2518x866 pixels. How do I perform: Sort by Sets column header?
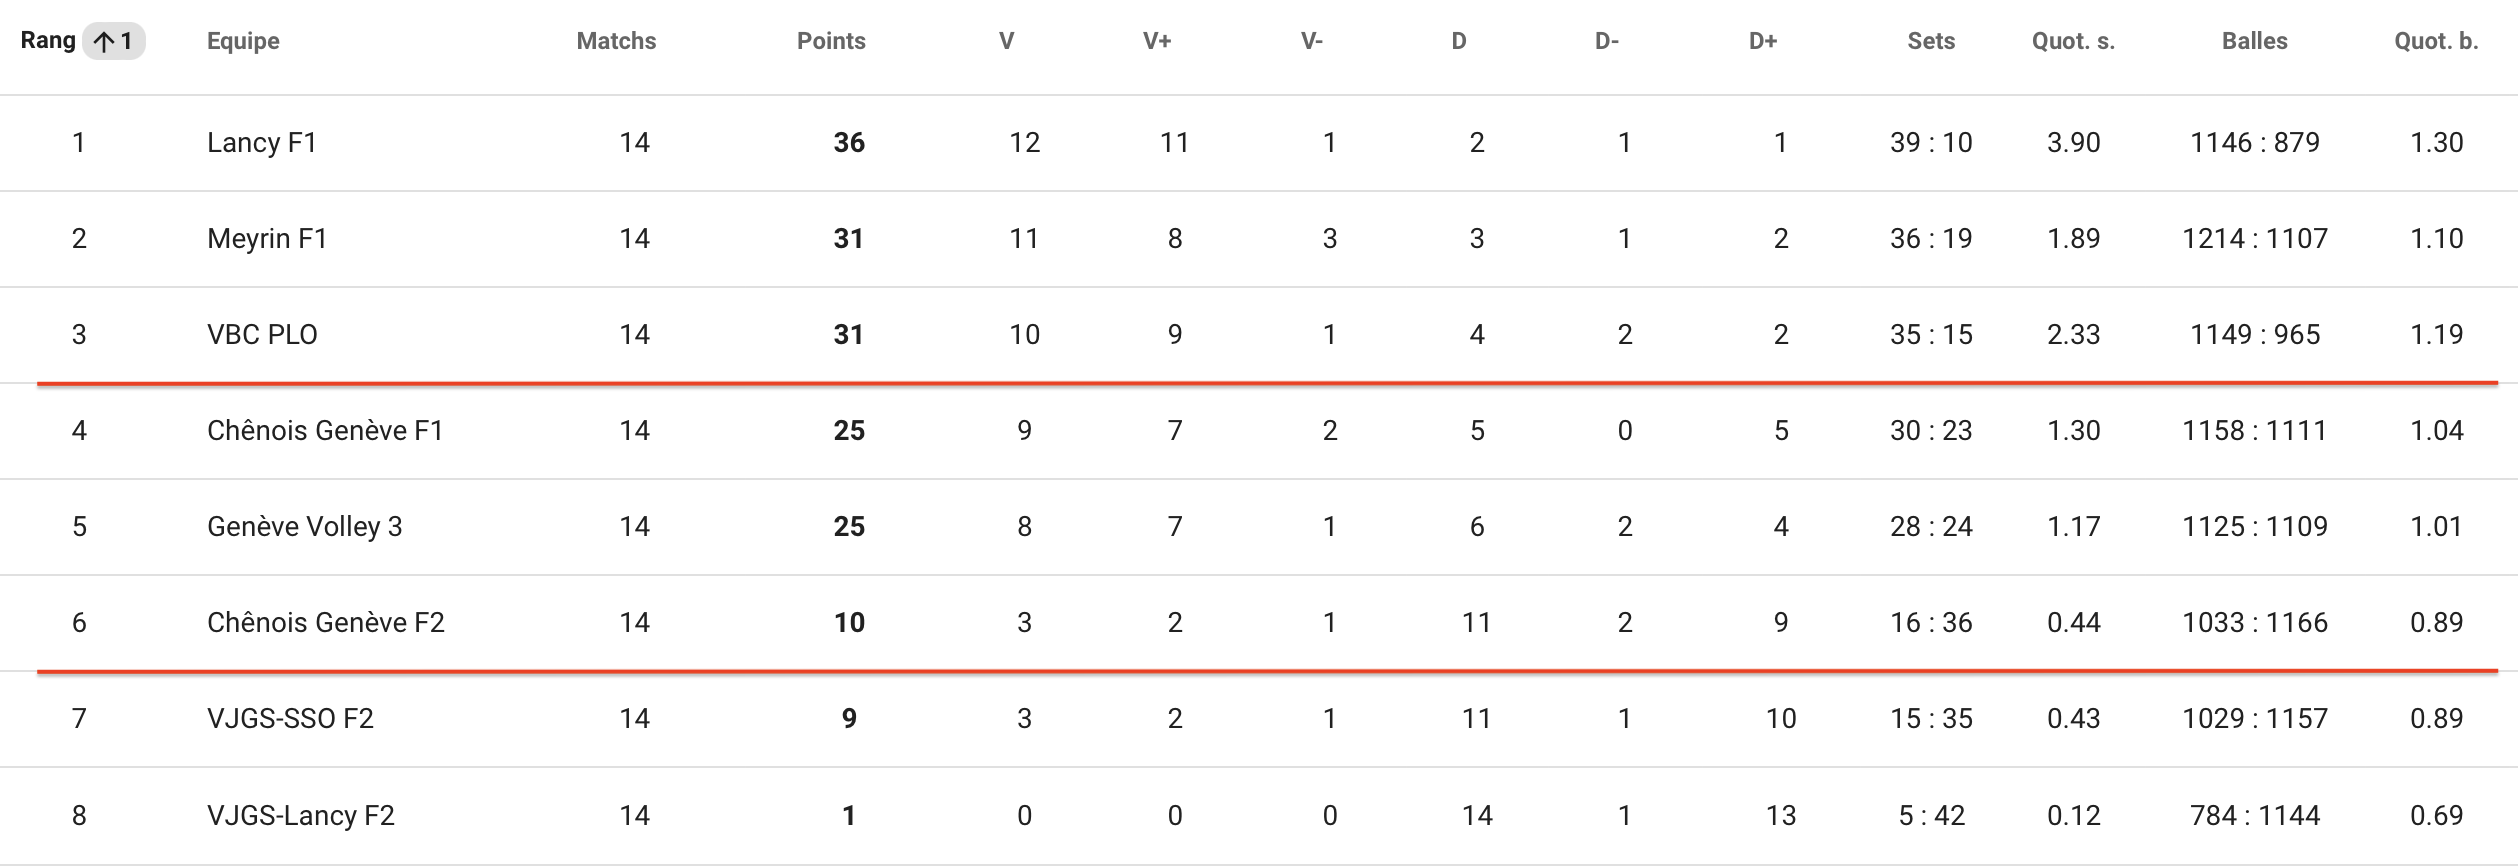coord(1931,41)
